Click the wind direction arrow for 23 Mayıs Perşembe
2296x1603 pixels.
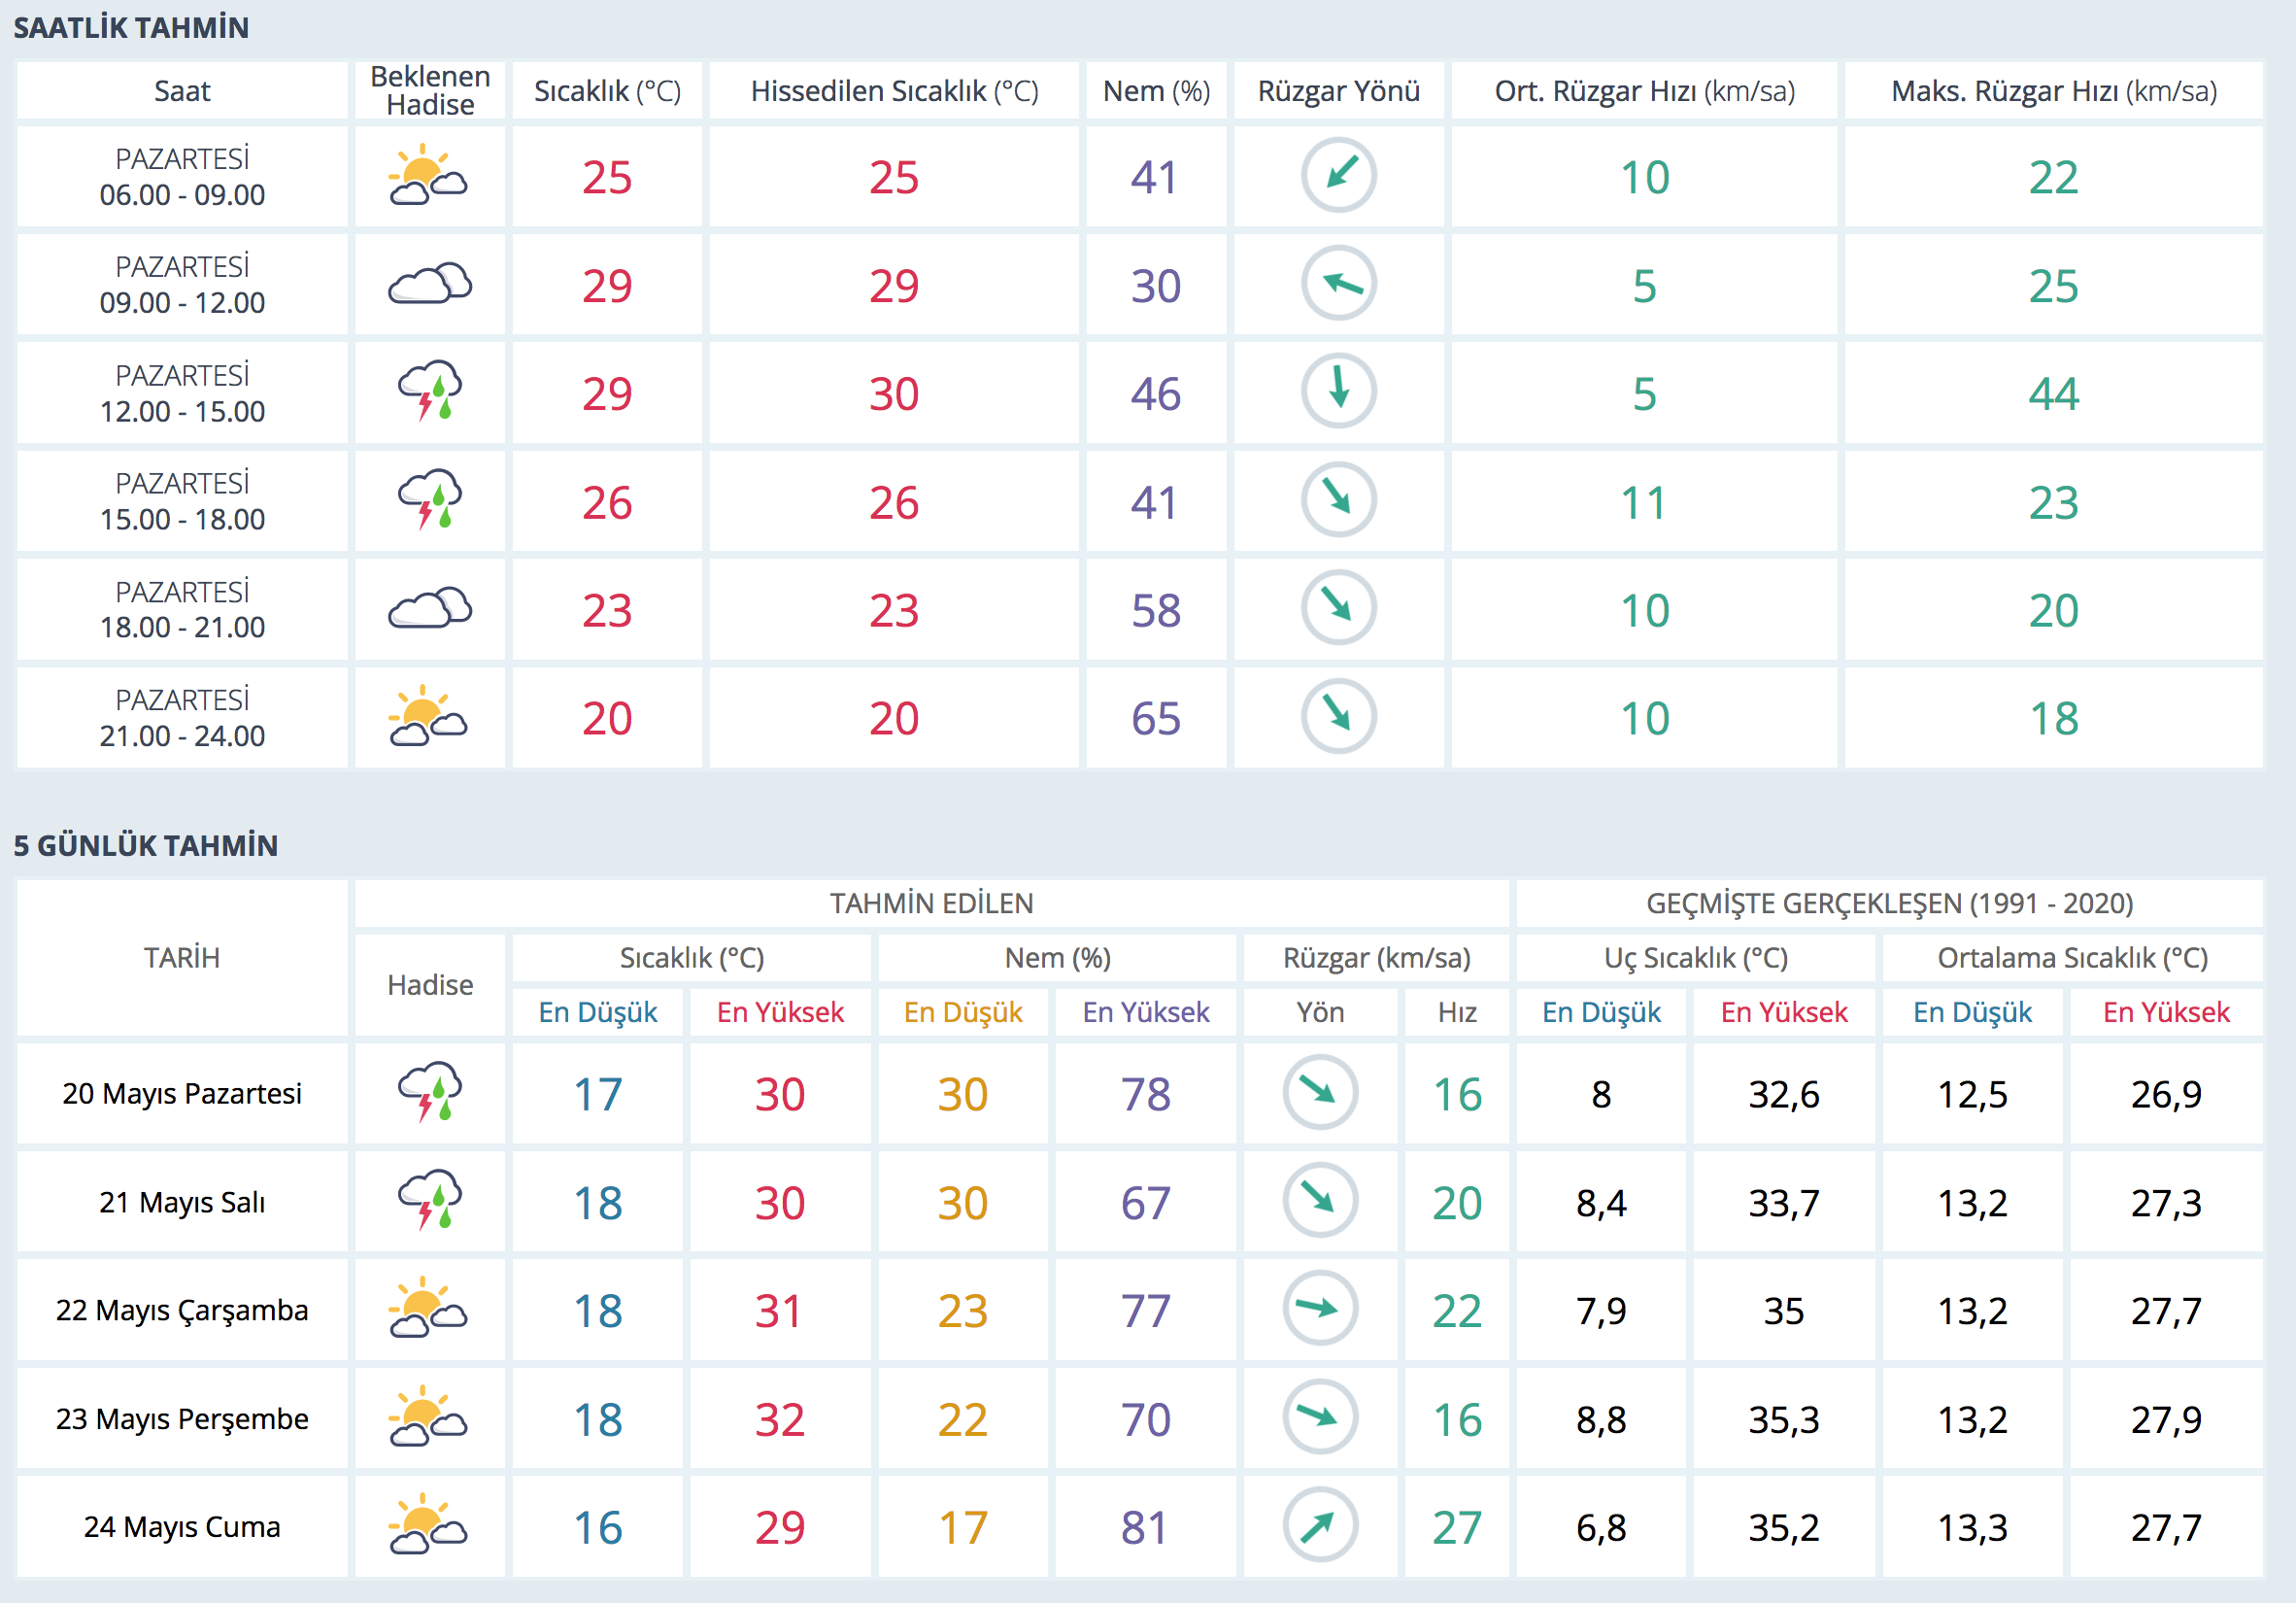pyautogui.click(x=1319, y=1417)
